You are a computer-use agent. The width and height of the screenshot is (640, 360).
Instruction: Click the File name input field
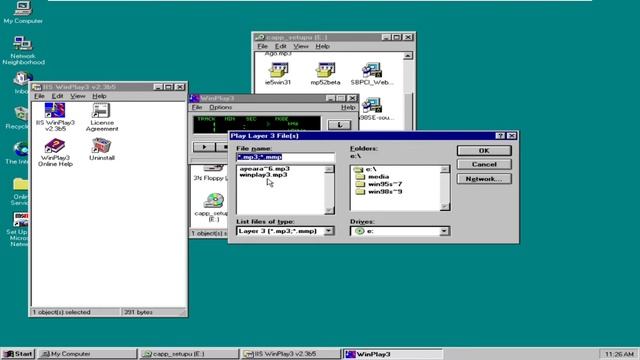pyautogui.click(x=285, y=157)
